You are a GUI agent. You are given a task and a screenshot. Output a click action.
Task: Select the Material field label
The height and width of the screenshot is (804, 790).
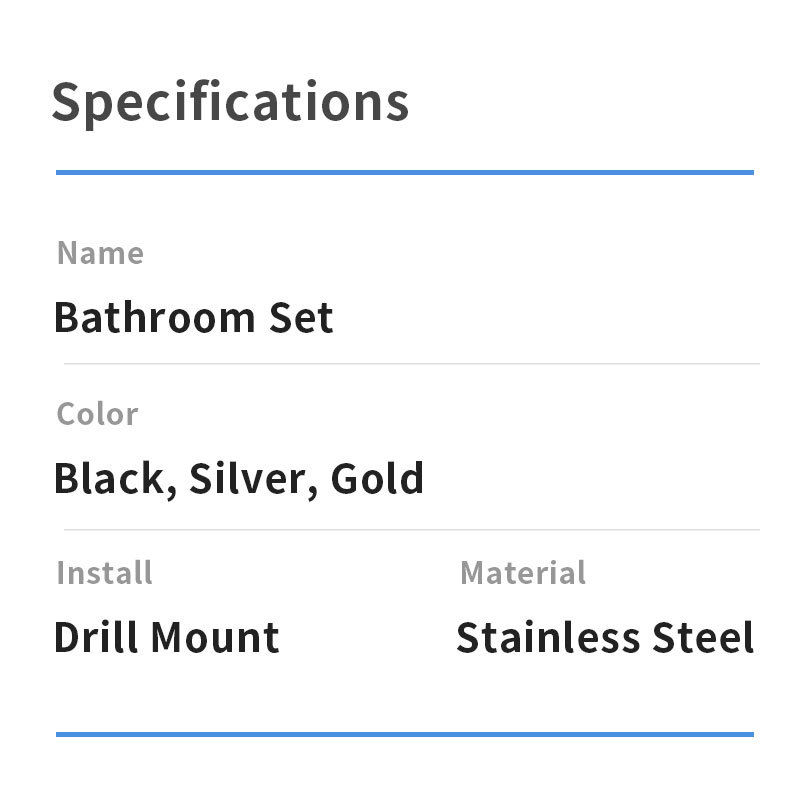(522, 573)
